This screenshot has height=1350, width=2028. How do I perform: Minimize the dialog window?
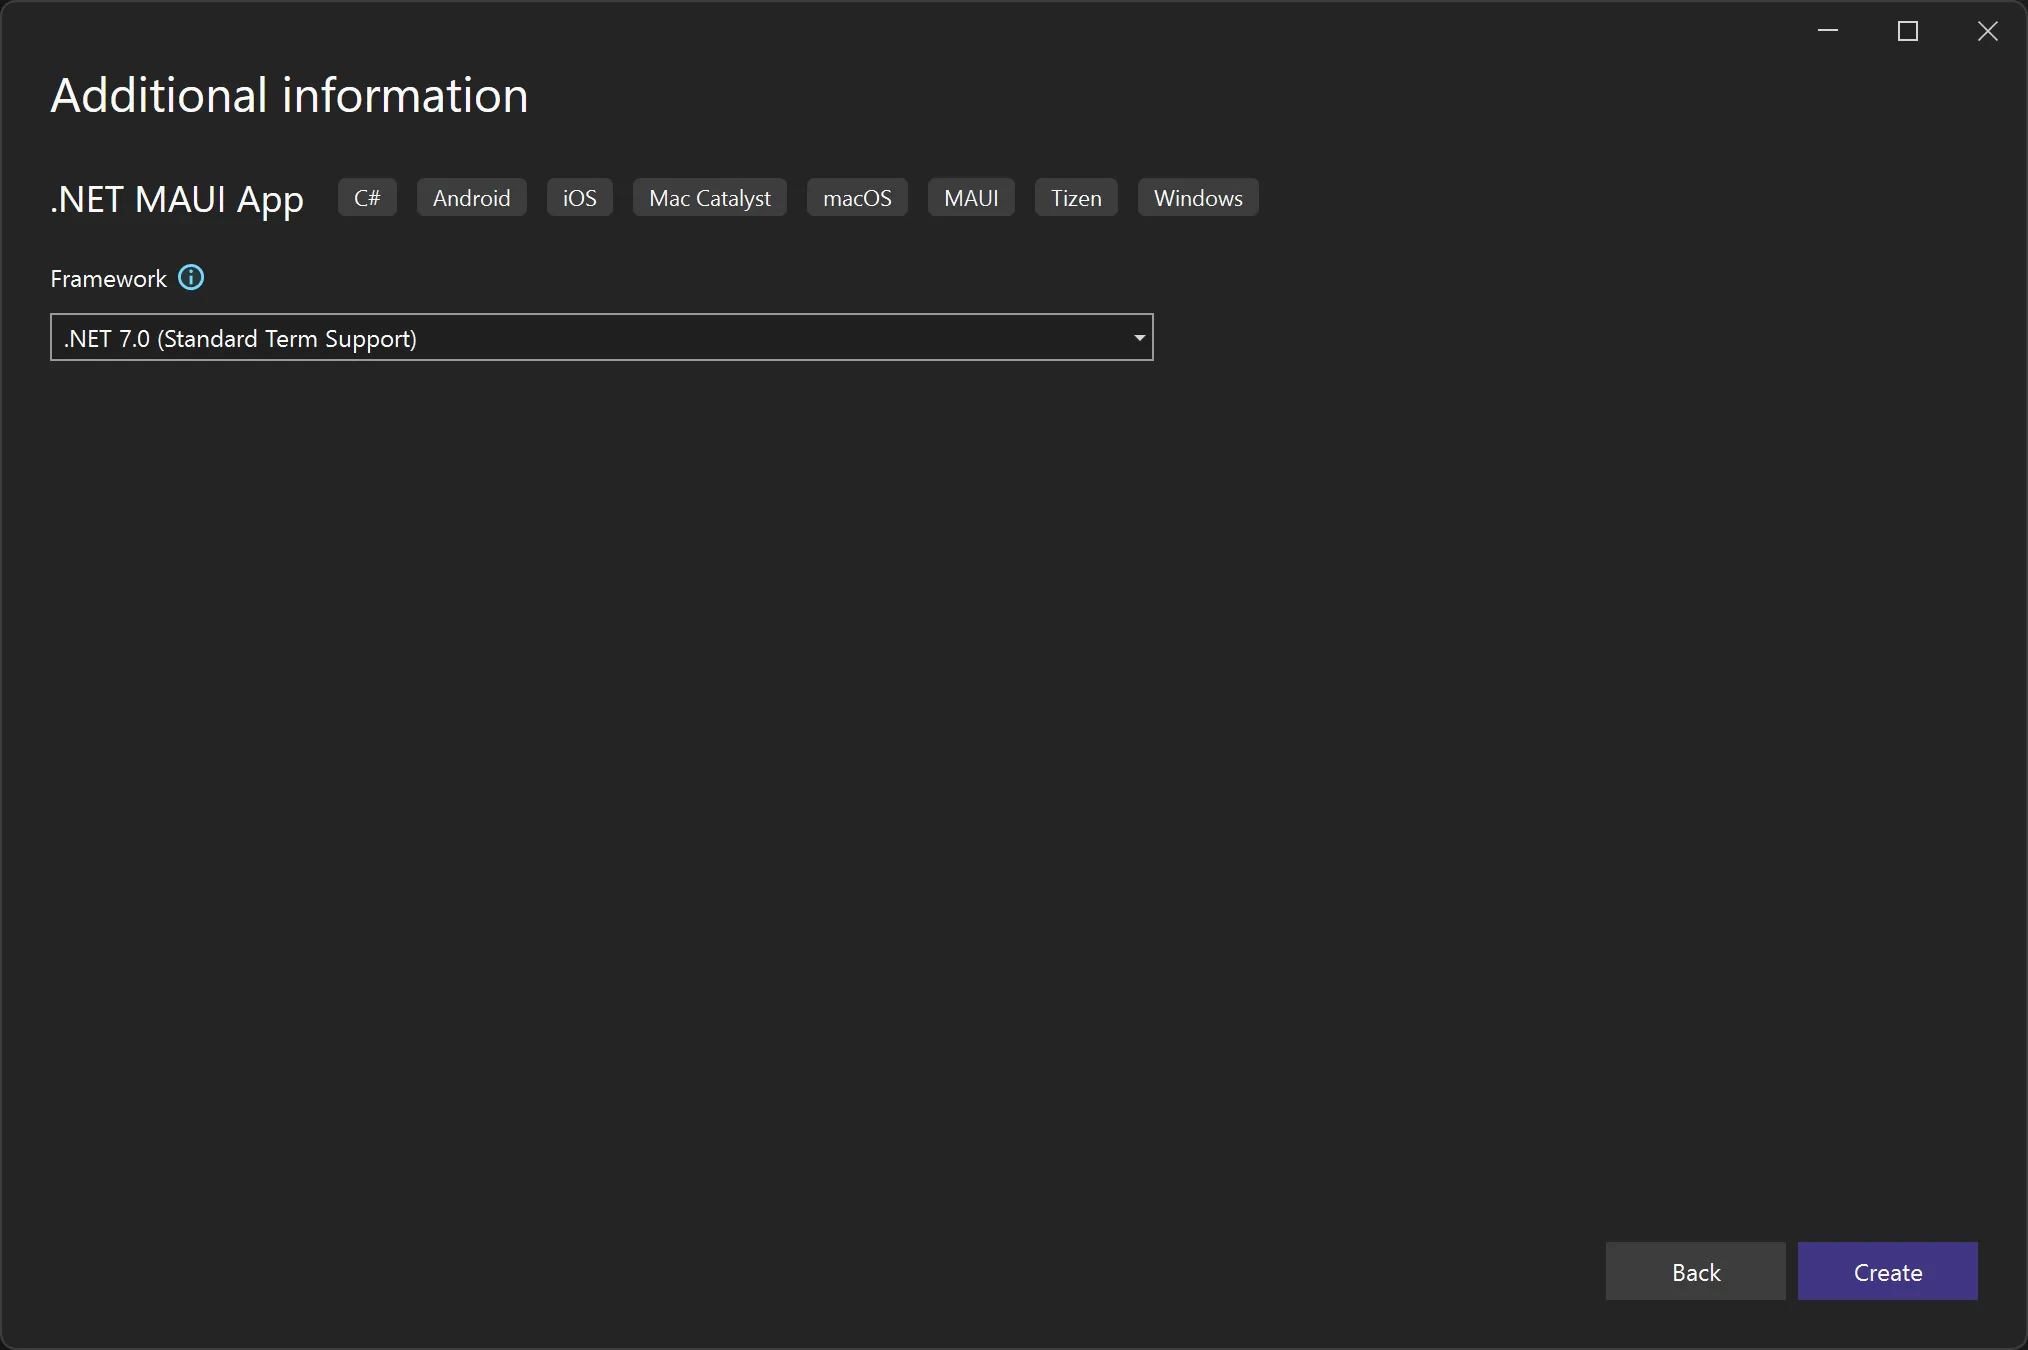pyautogui.click(x=1828, y=31)
